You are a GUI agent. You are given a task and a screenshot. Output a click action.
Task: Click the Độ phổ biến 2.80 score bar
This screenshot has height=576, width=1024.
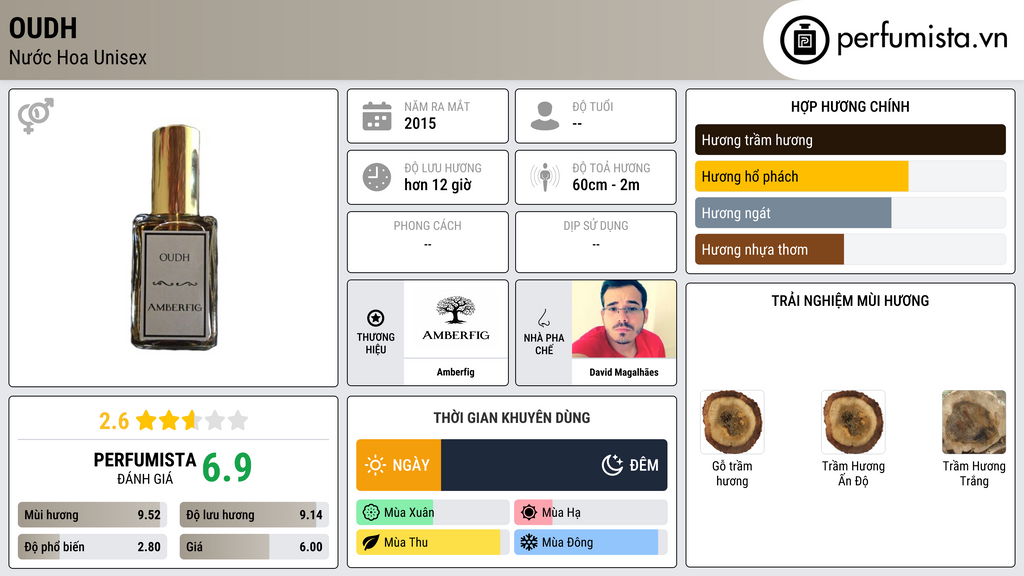[x=93, y=547]
